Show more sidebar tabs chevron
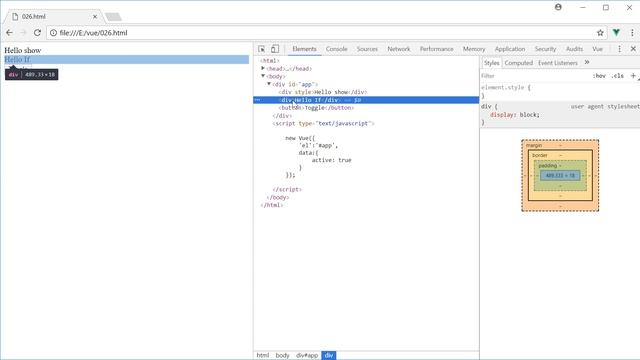This screenshot has height=360, width=640. pyautogui.click(x=587, y=62)
